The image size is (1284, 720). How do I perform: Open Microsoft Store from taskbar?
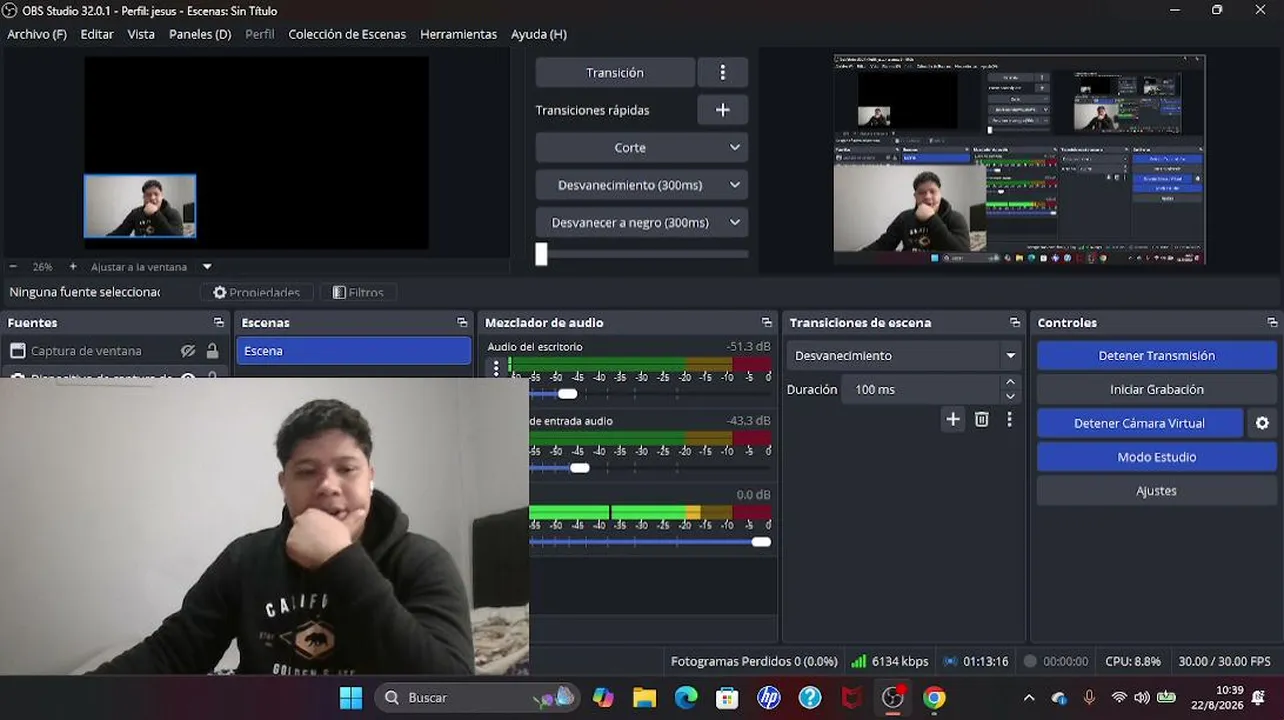[x=727, y=698]
